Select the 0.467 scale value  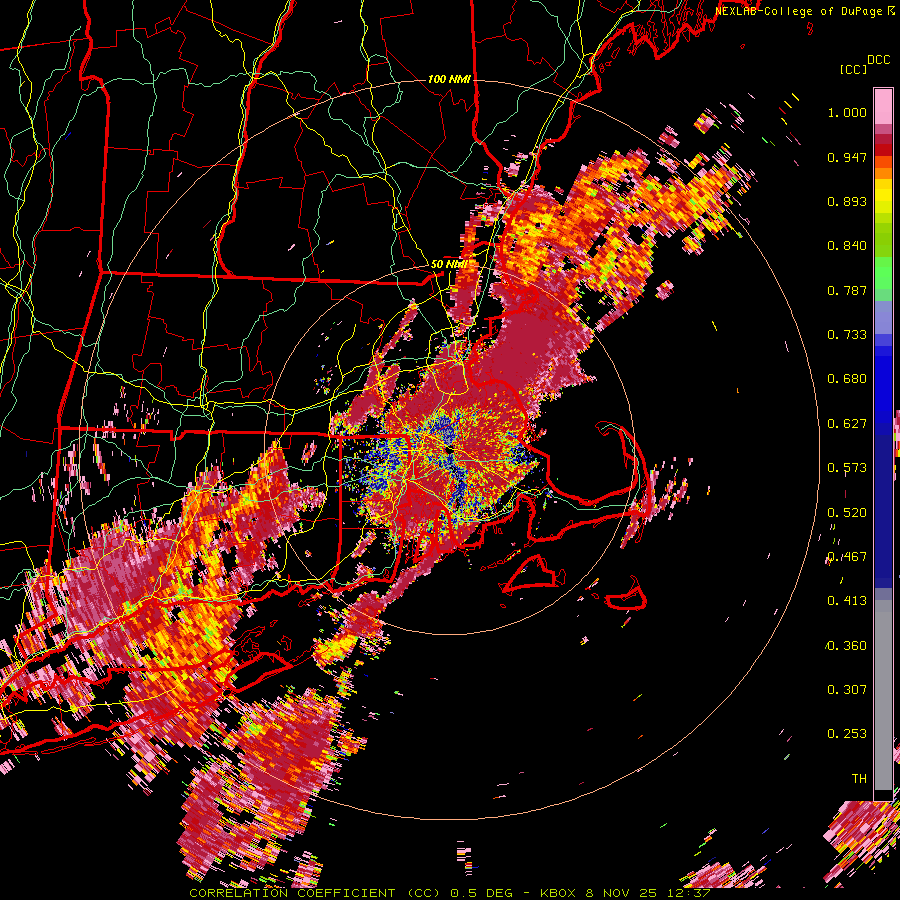click(847, 557)
